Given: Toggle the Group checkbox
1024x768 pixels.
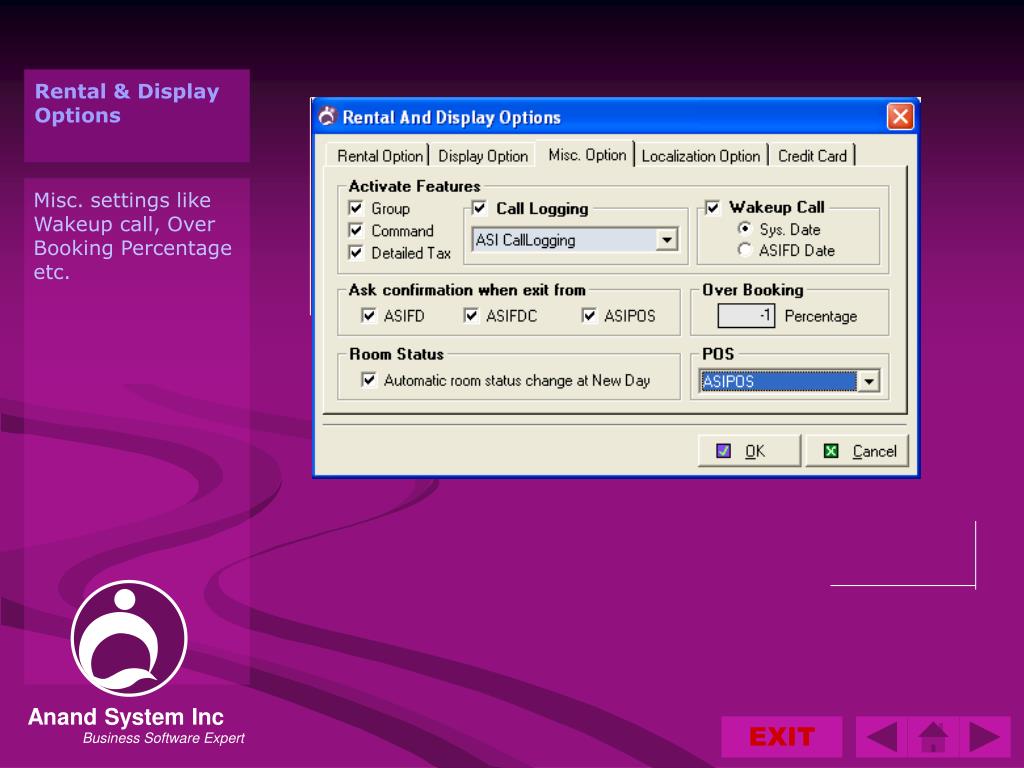Looking at the screenshot, I should [356, 208].
